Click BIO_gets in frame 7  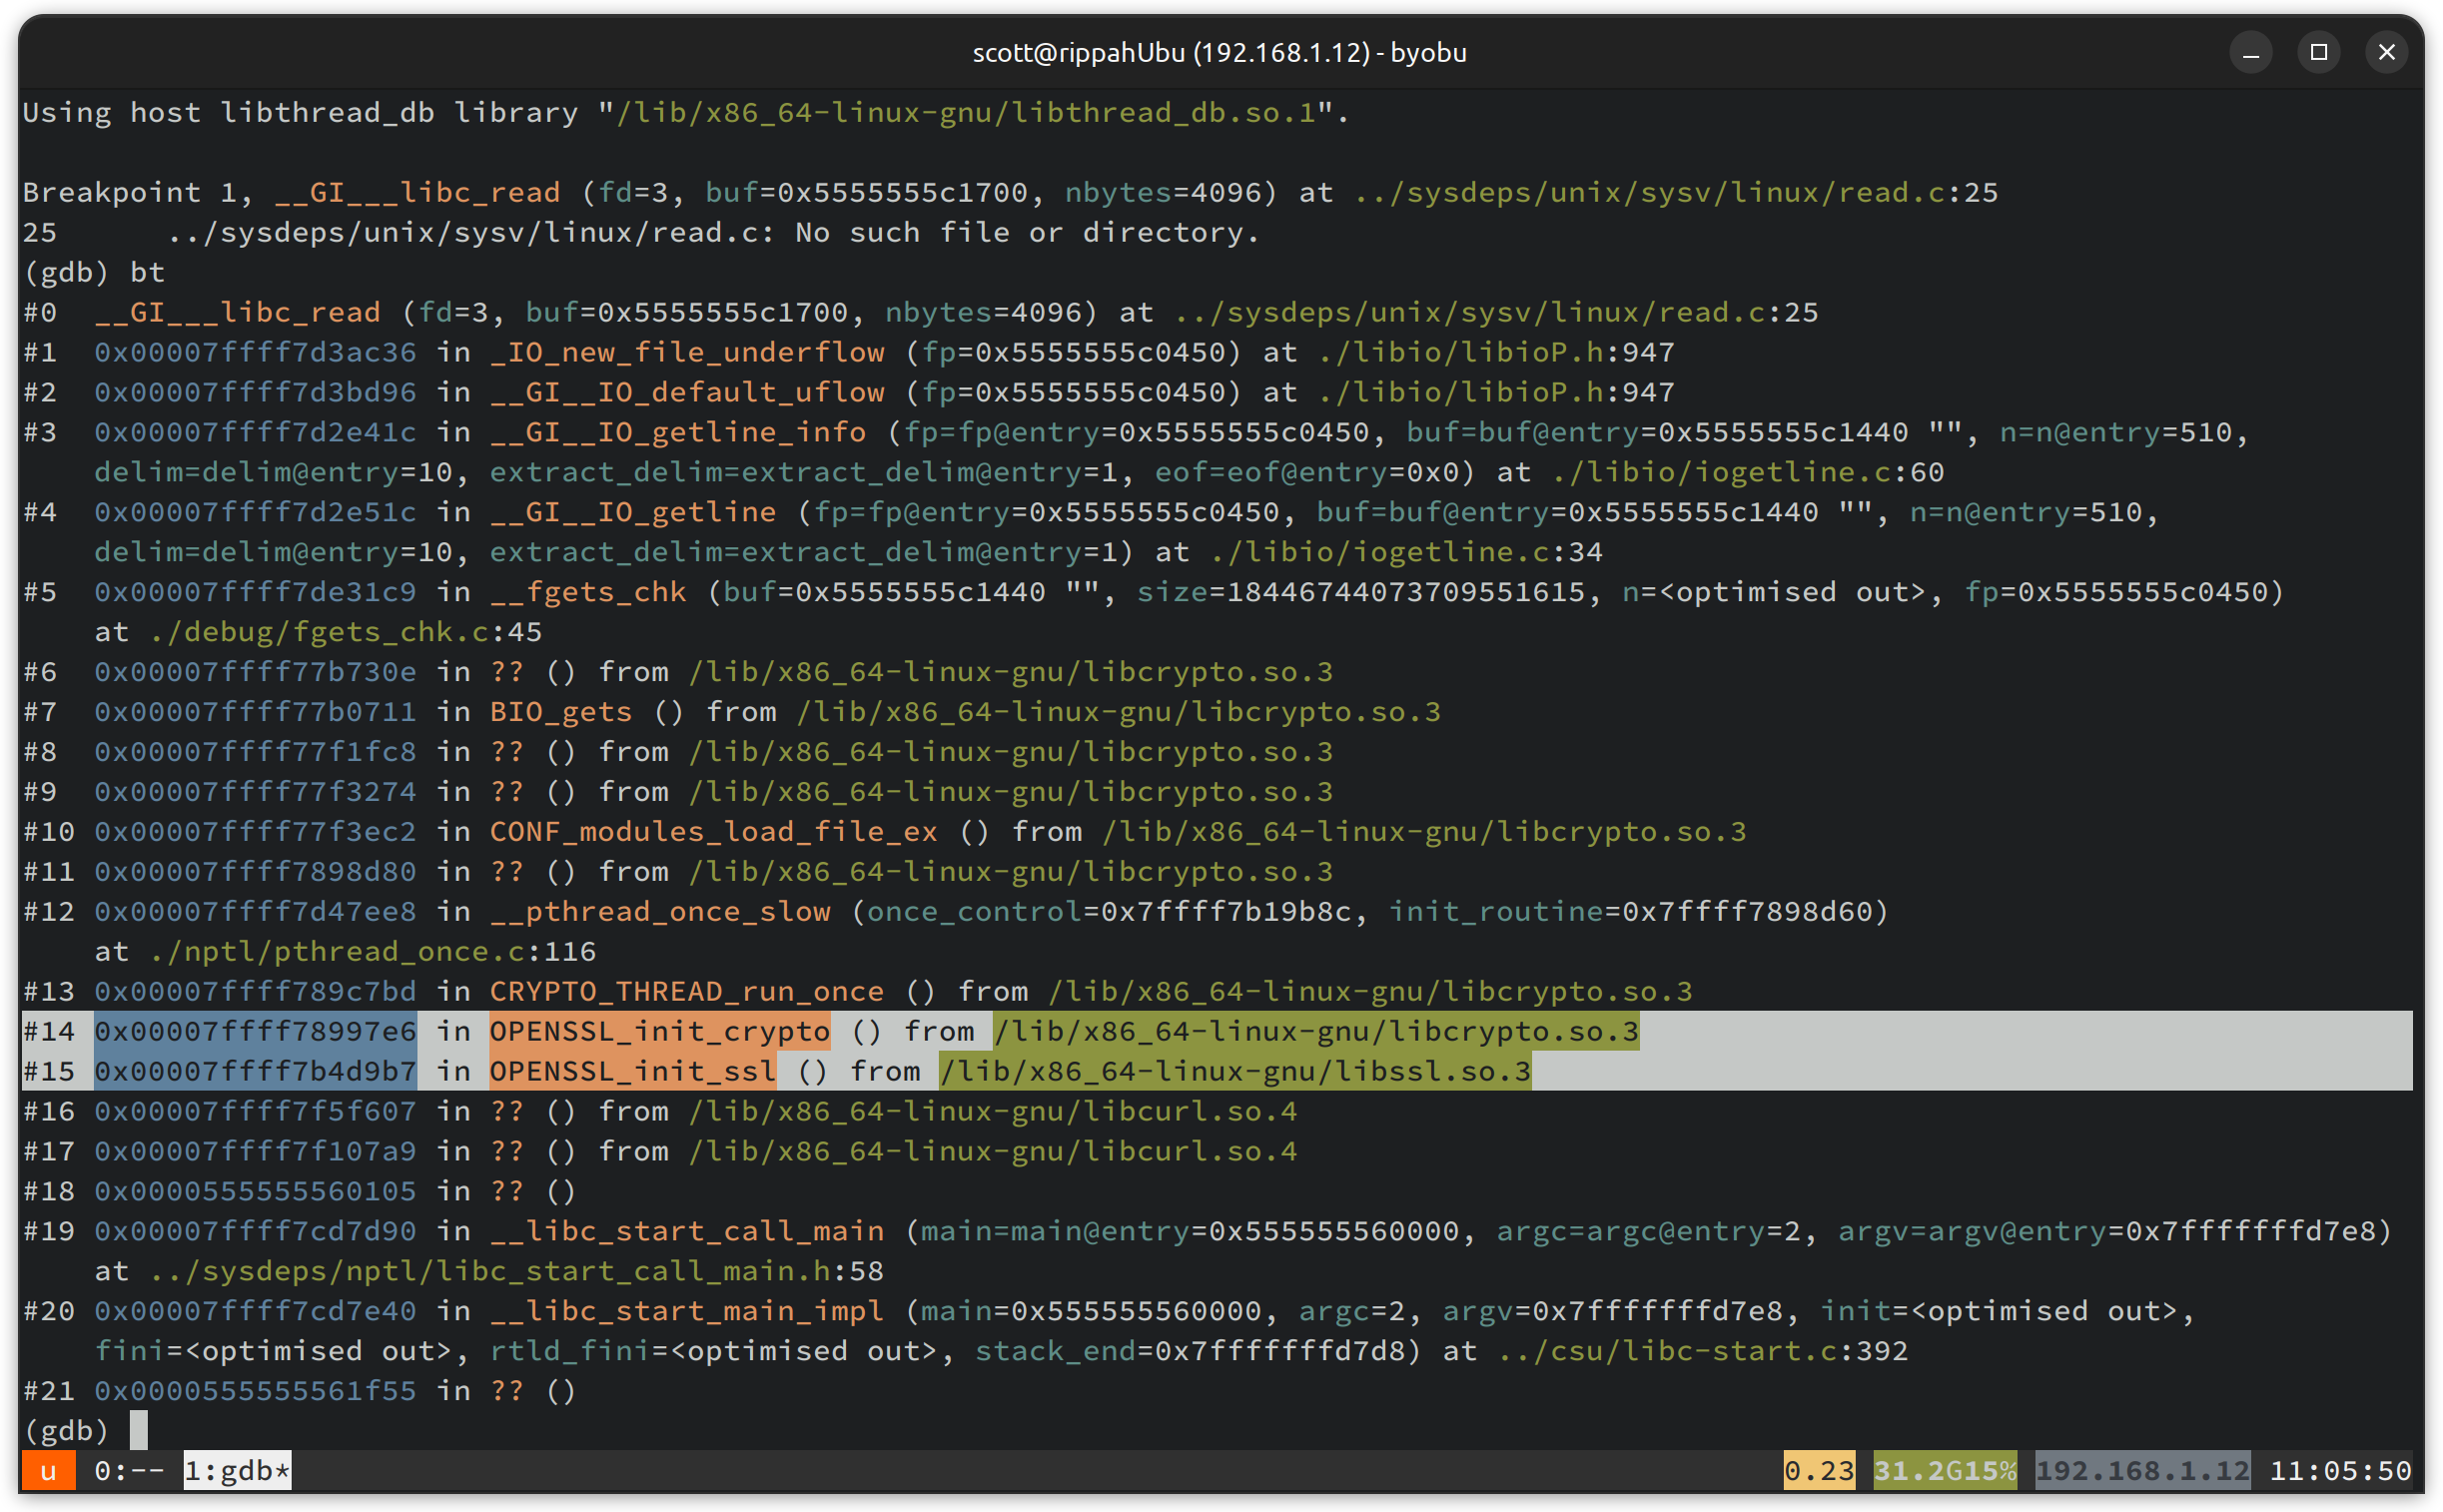(x=561, y=712)
